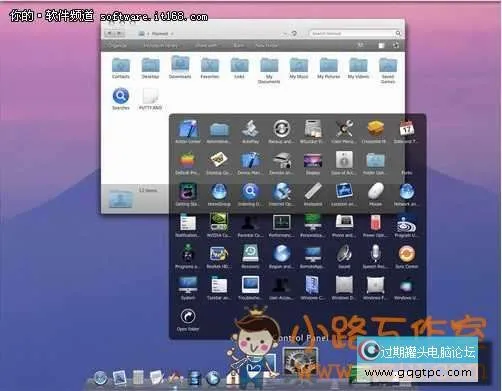The width and height of the screenshot is (502, 391).
Task: Open Getting Started item
Action: (188, 194)
